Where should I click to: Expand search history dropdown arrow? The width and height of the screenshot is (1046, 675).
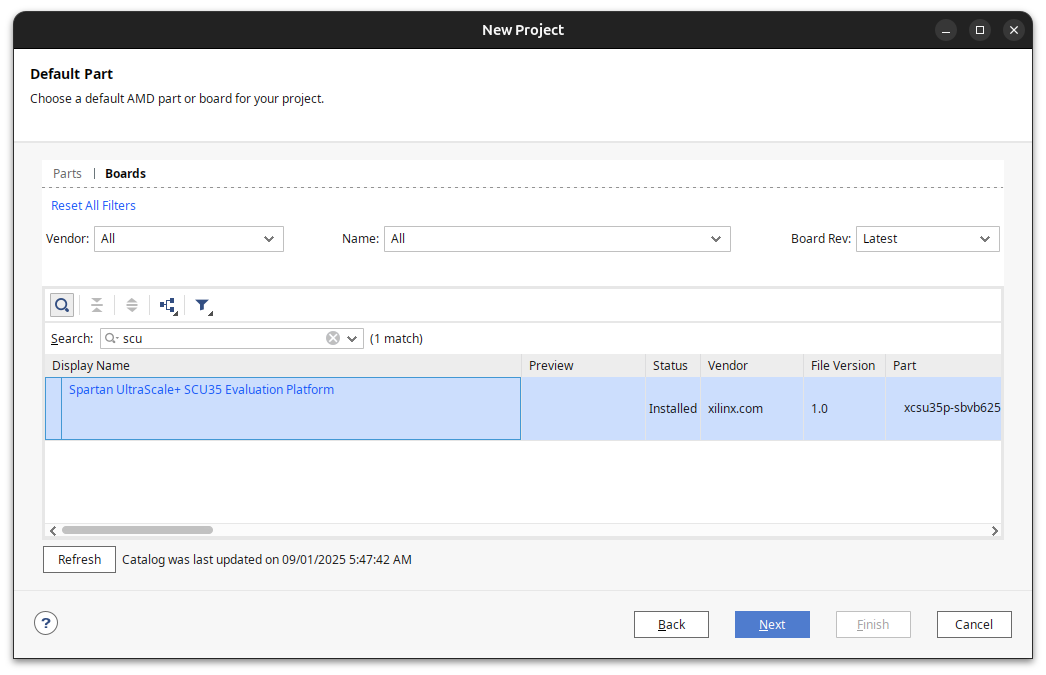[x=352, y=339]
